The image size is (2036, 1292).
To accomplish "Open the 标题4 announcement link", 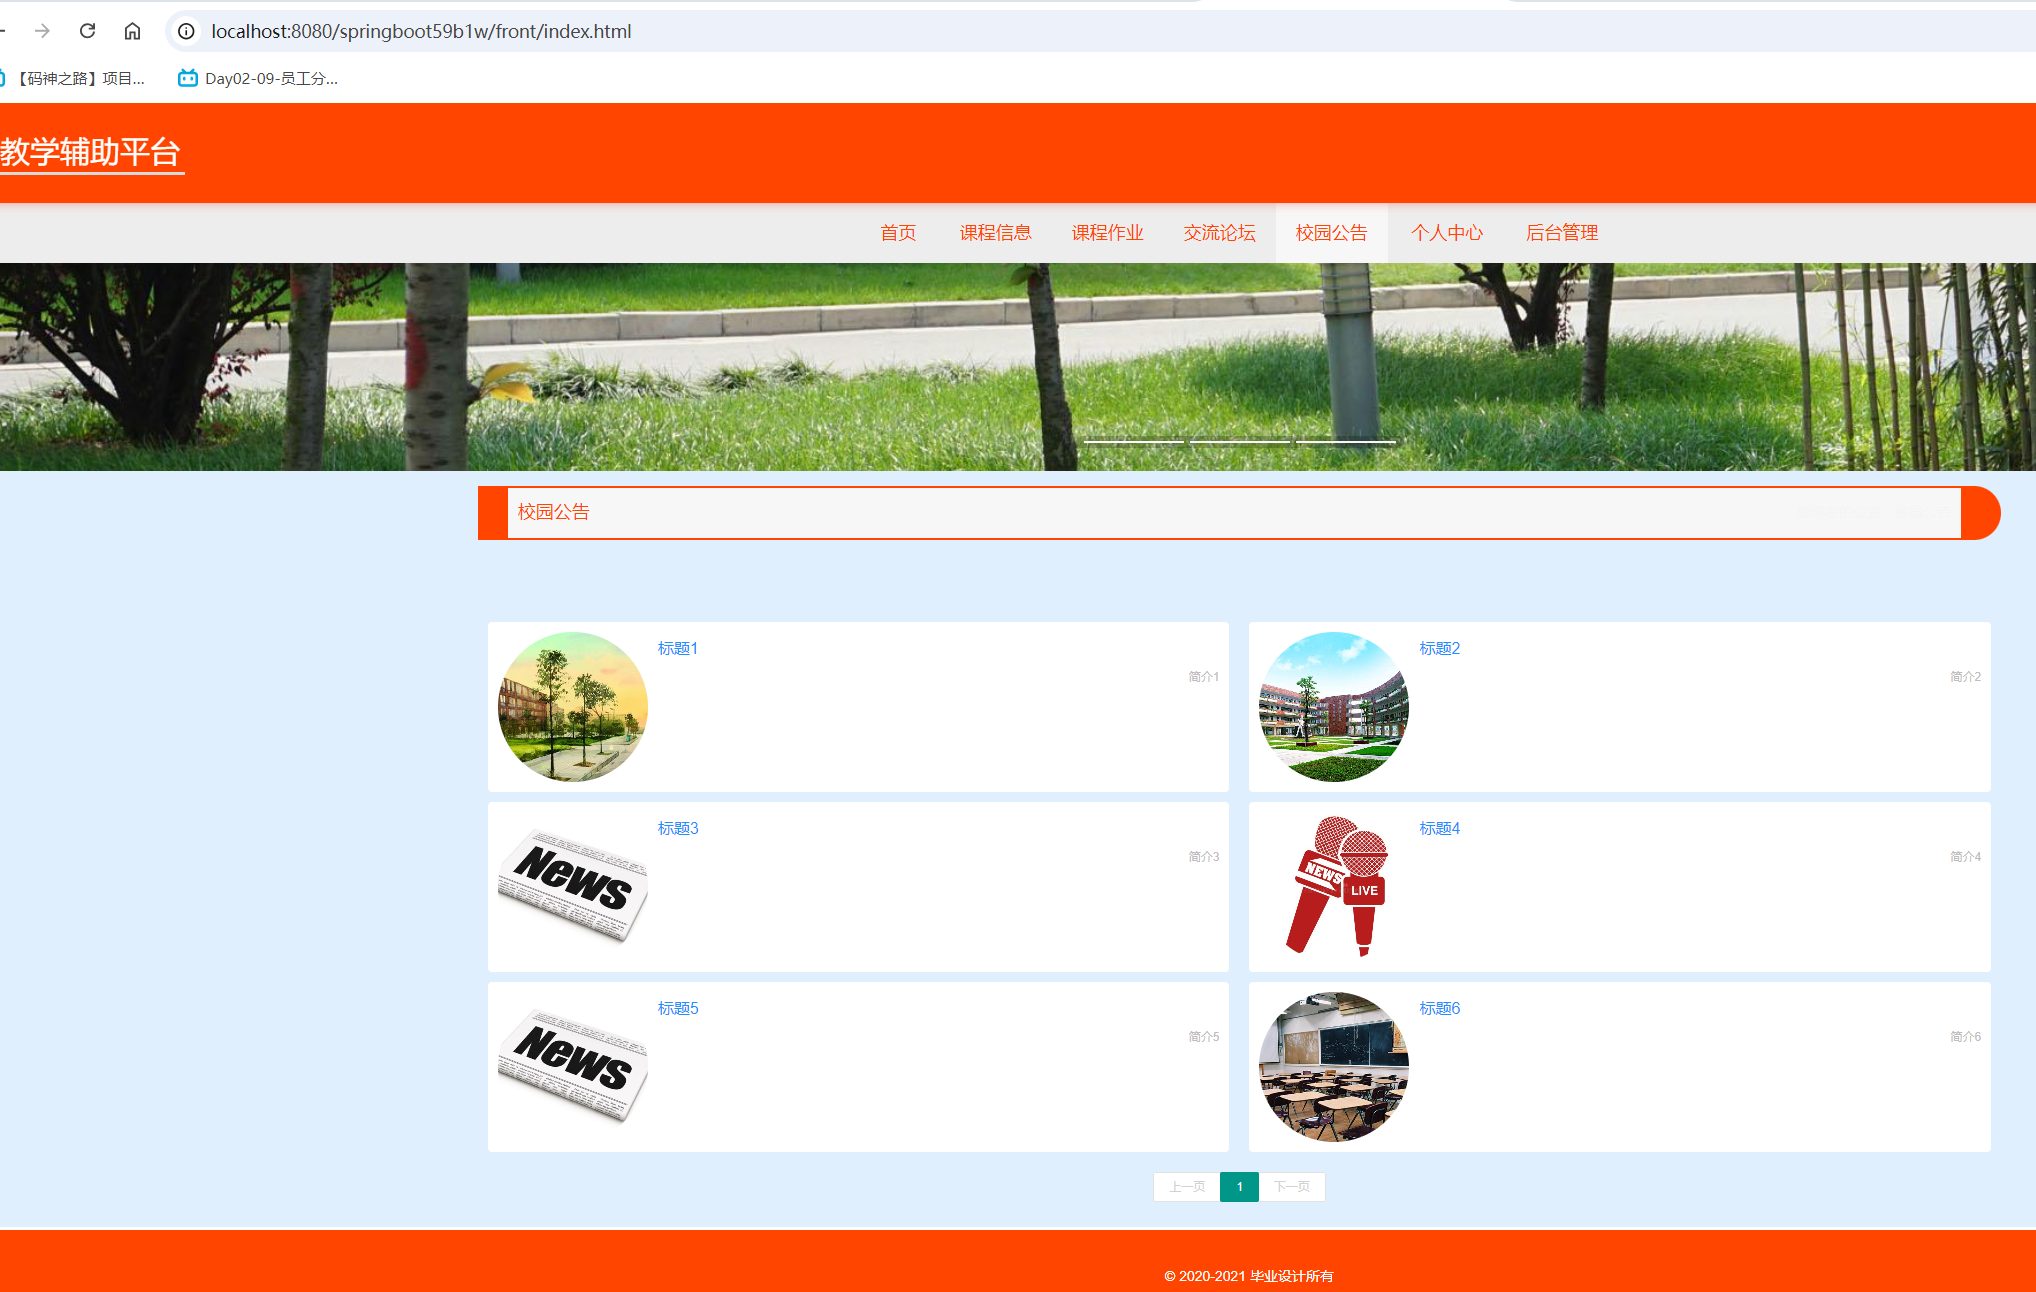I will 1439,828.
